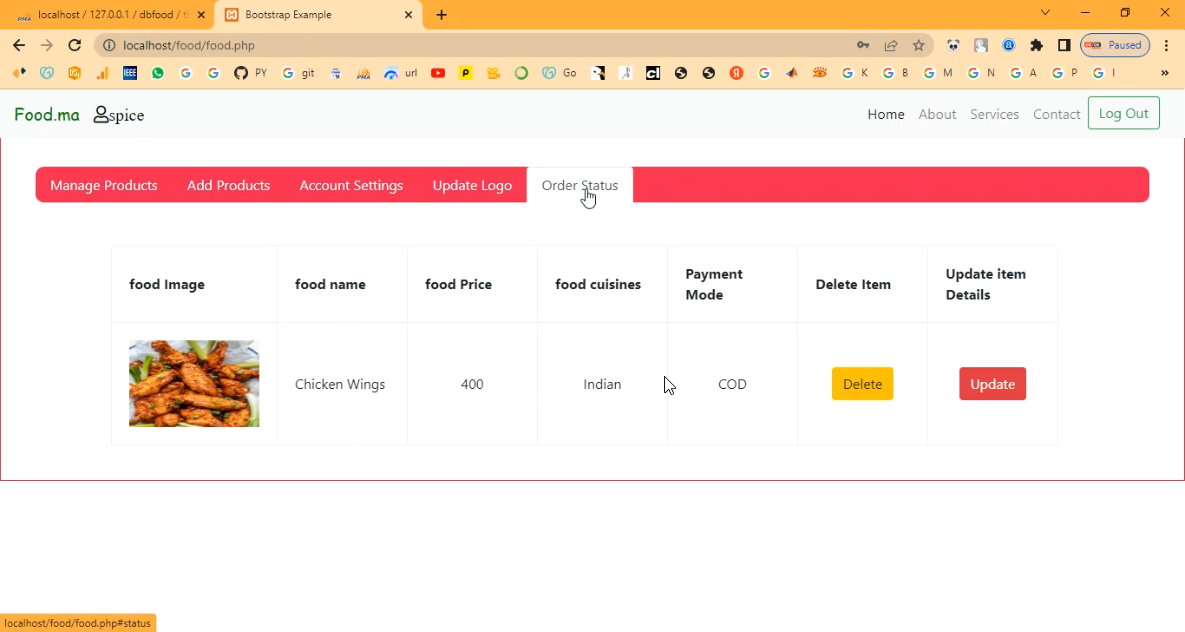Viewport: 1185px width, 632px height.
Task: Open the phpMyAdmin bookmark icon
Action: (364, 73)
